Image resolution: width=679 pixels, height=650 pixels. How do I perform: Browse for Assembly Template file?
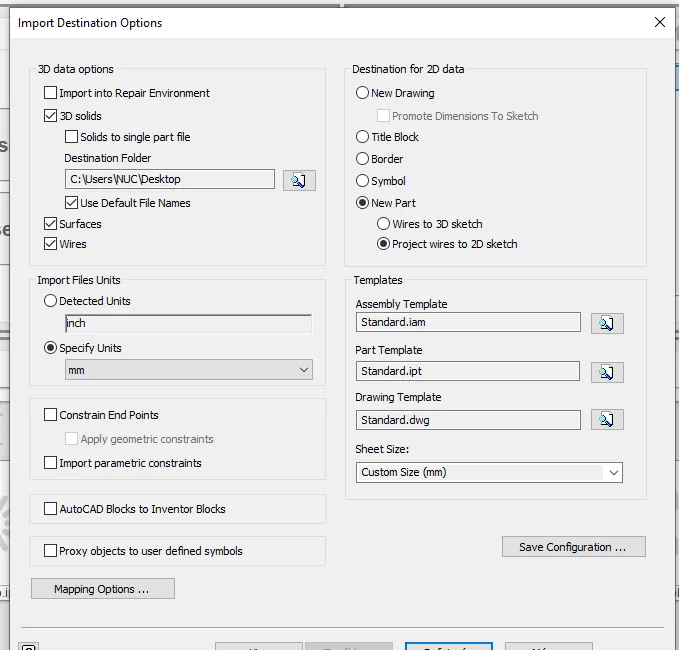(606, 323)
